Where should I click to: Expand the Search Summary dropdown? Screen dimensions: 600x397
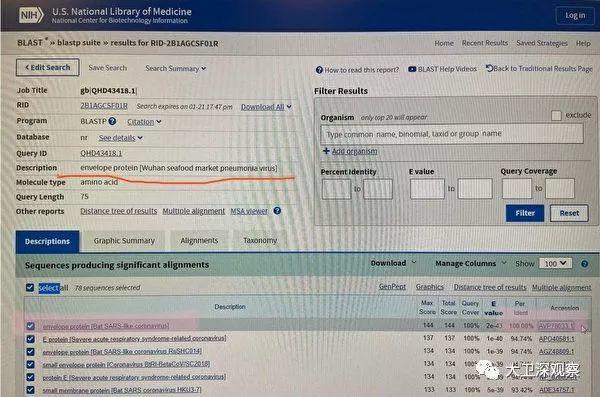[x=176, y=68]
